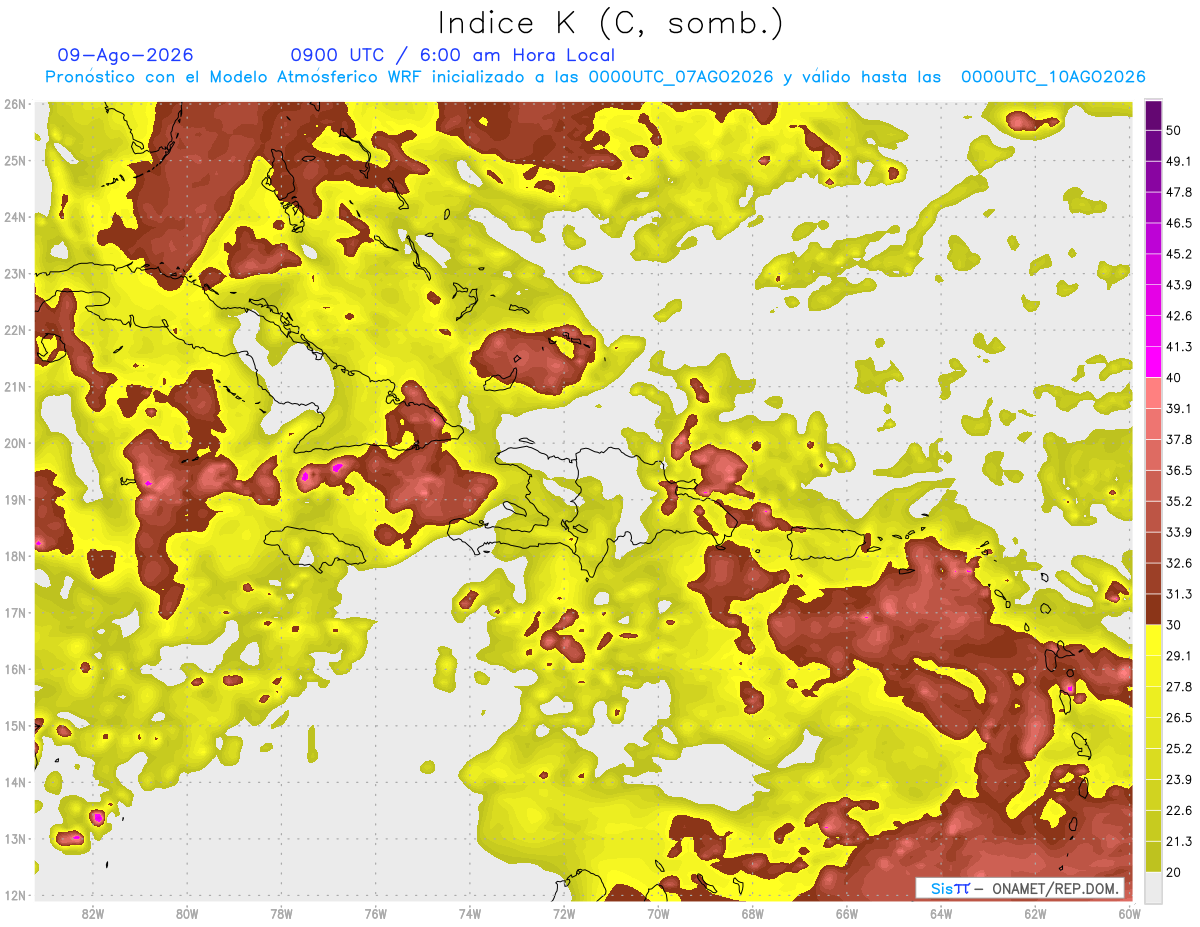
Task: Click longitude label "76W"
Action: coord(375,914)
